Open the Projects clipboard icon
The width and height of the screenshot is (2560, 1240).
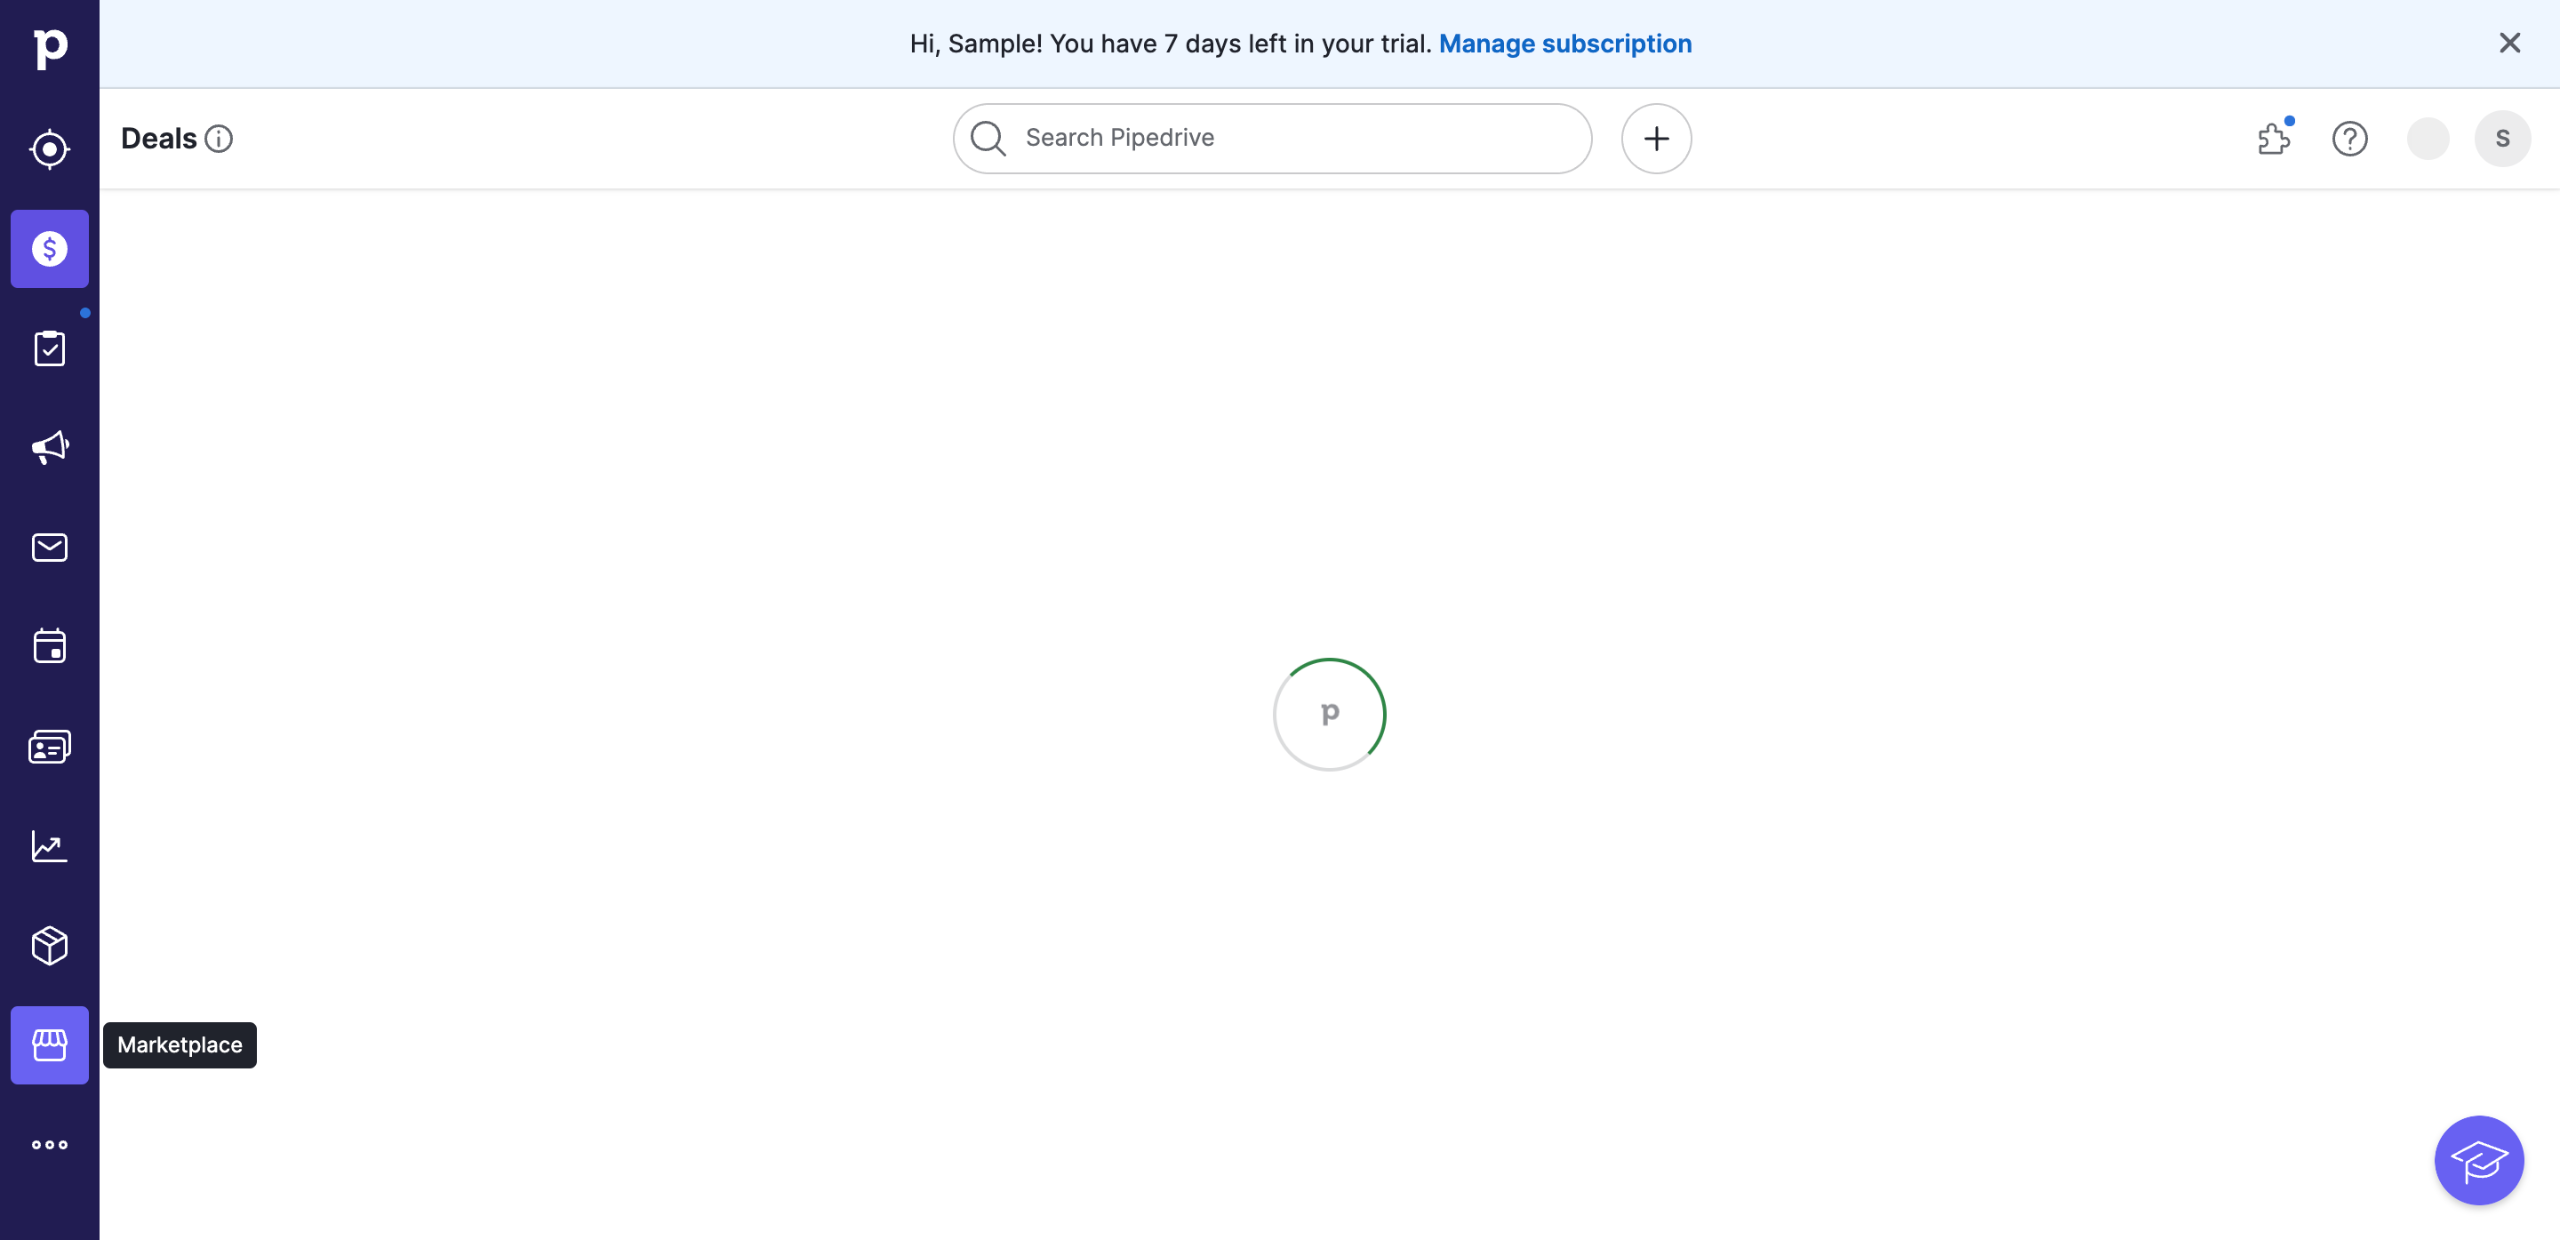[50, 348]
